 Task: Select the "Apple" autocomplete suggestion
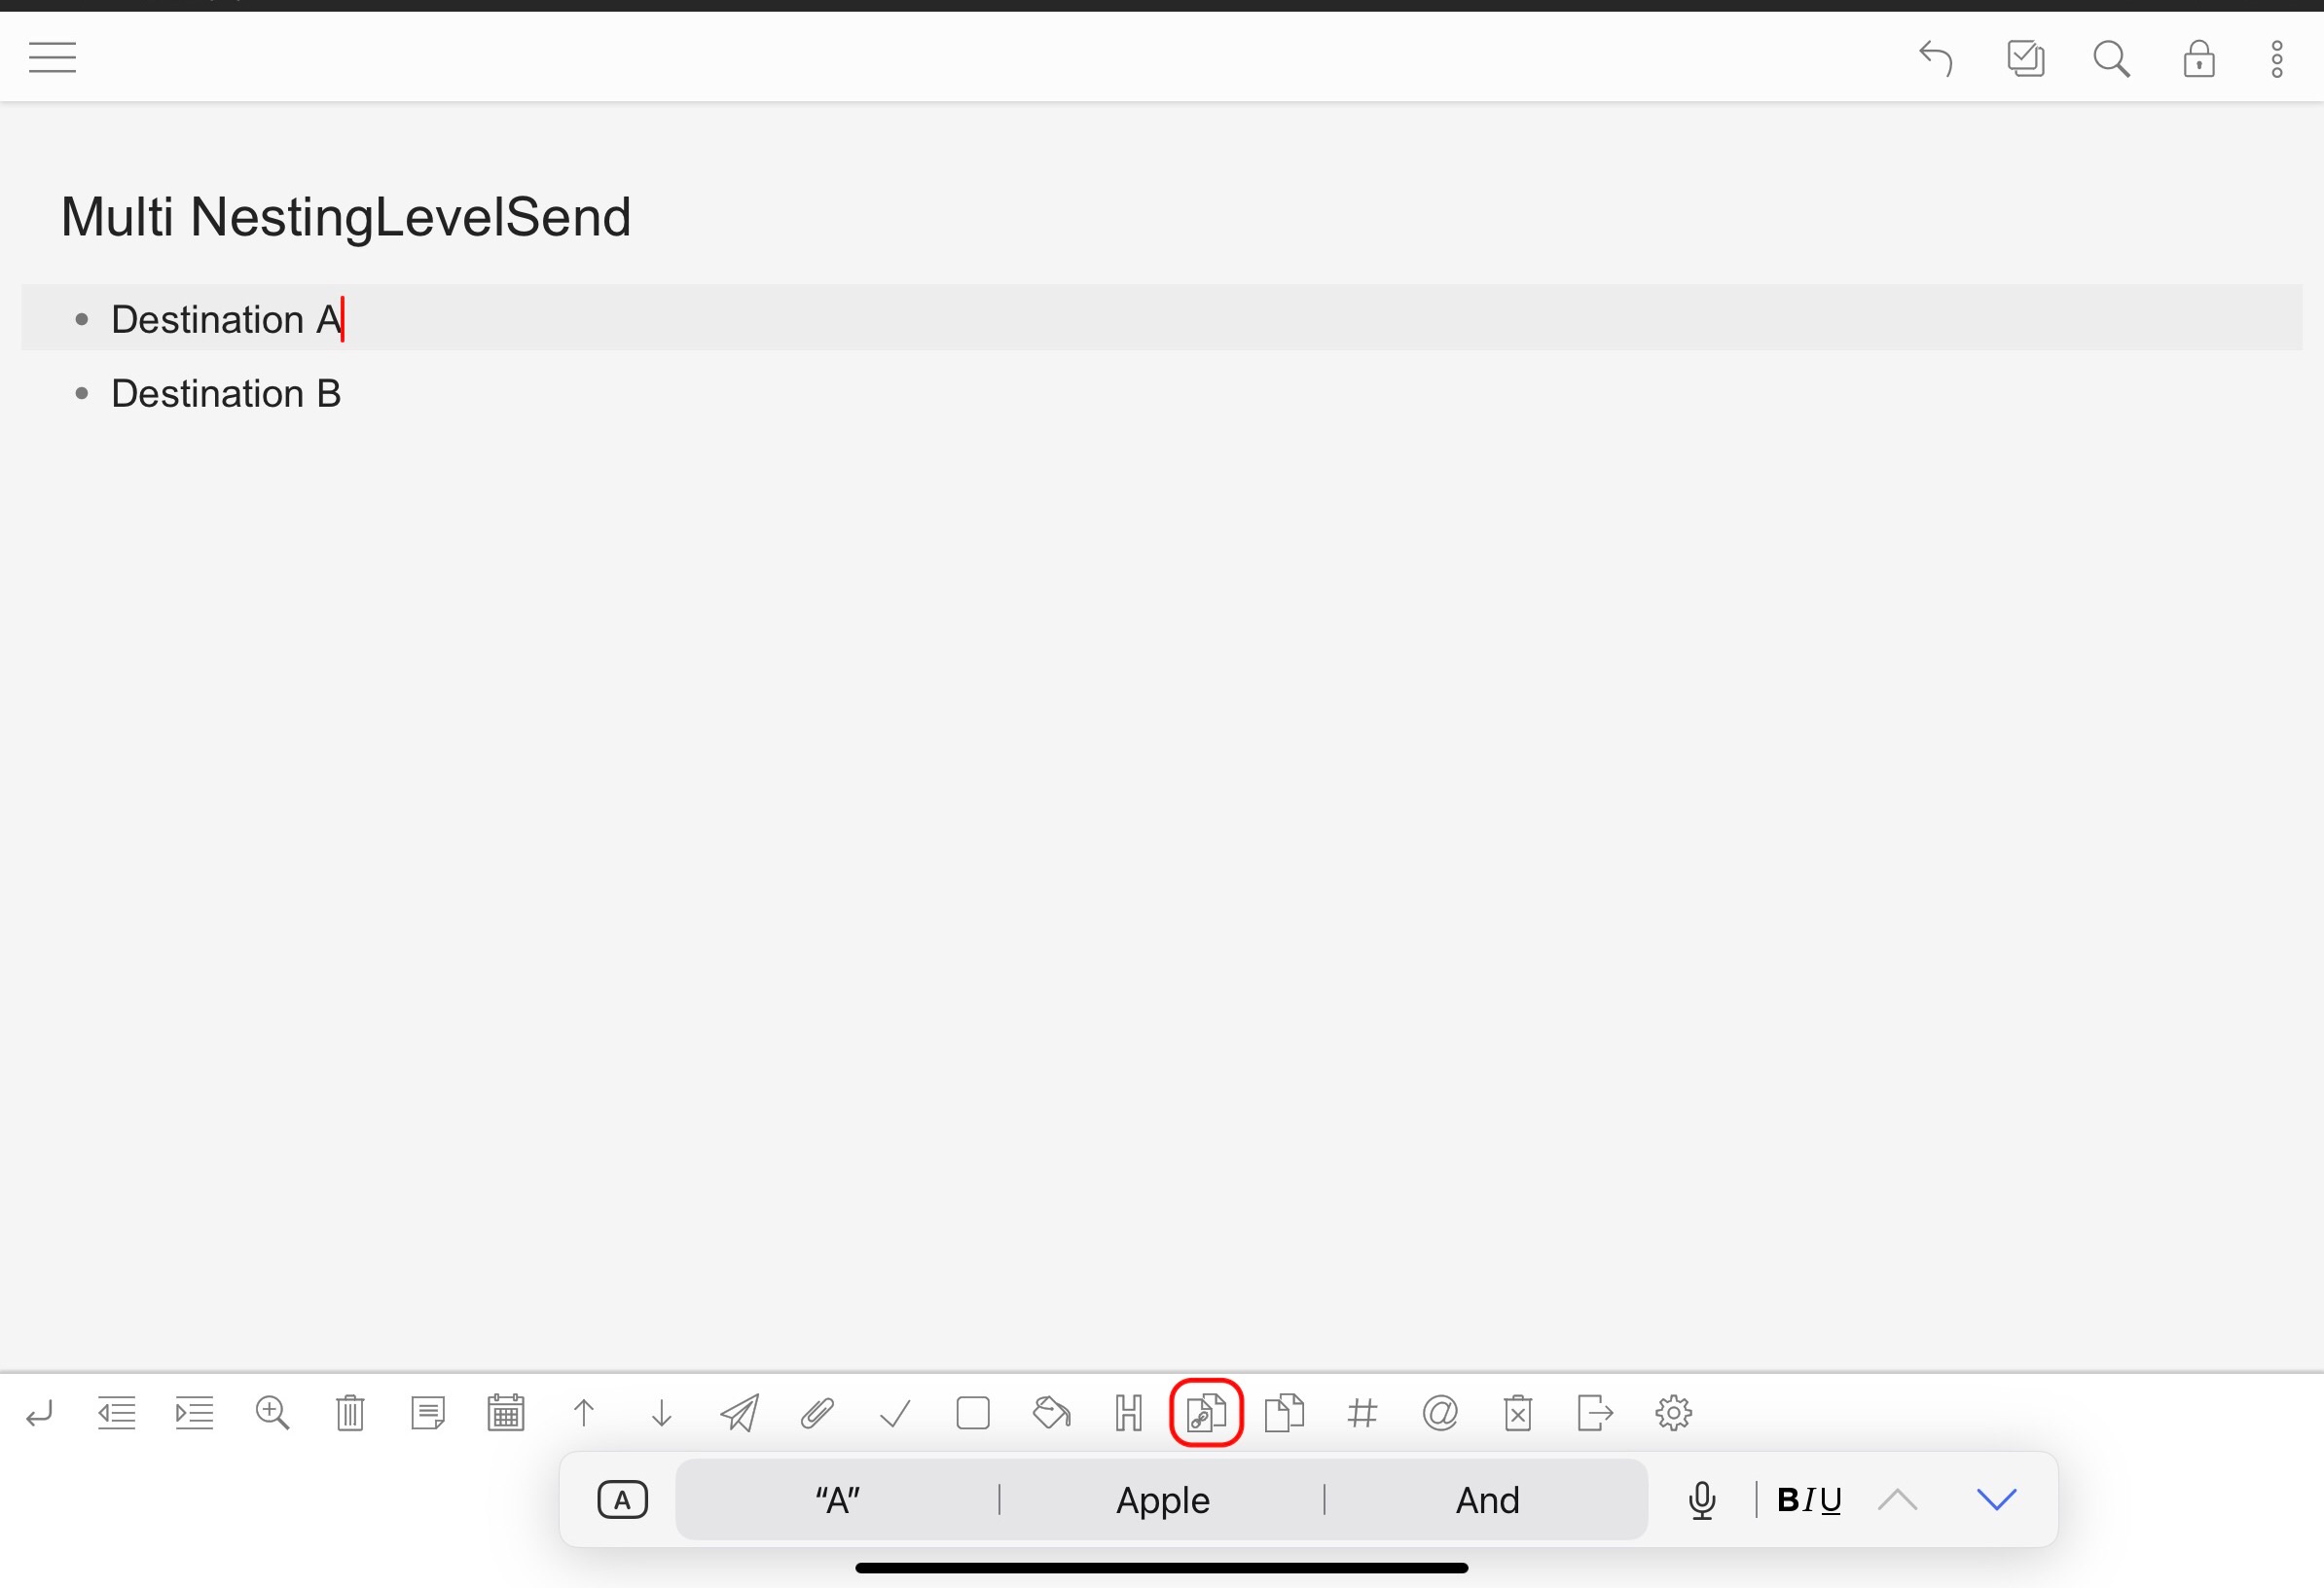pos(1163,1500)
